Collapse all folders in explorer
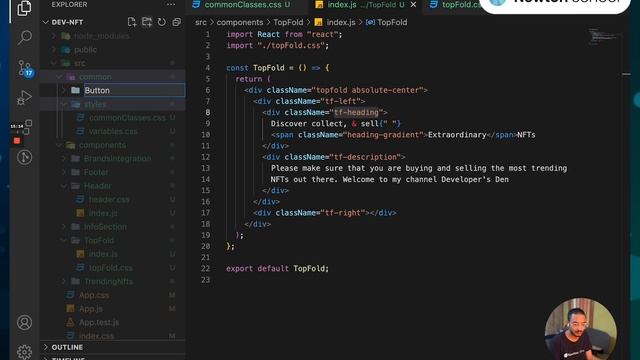640x360 pixels. pos(176,22)
